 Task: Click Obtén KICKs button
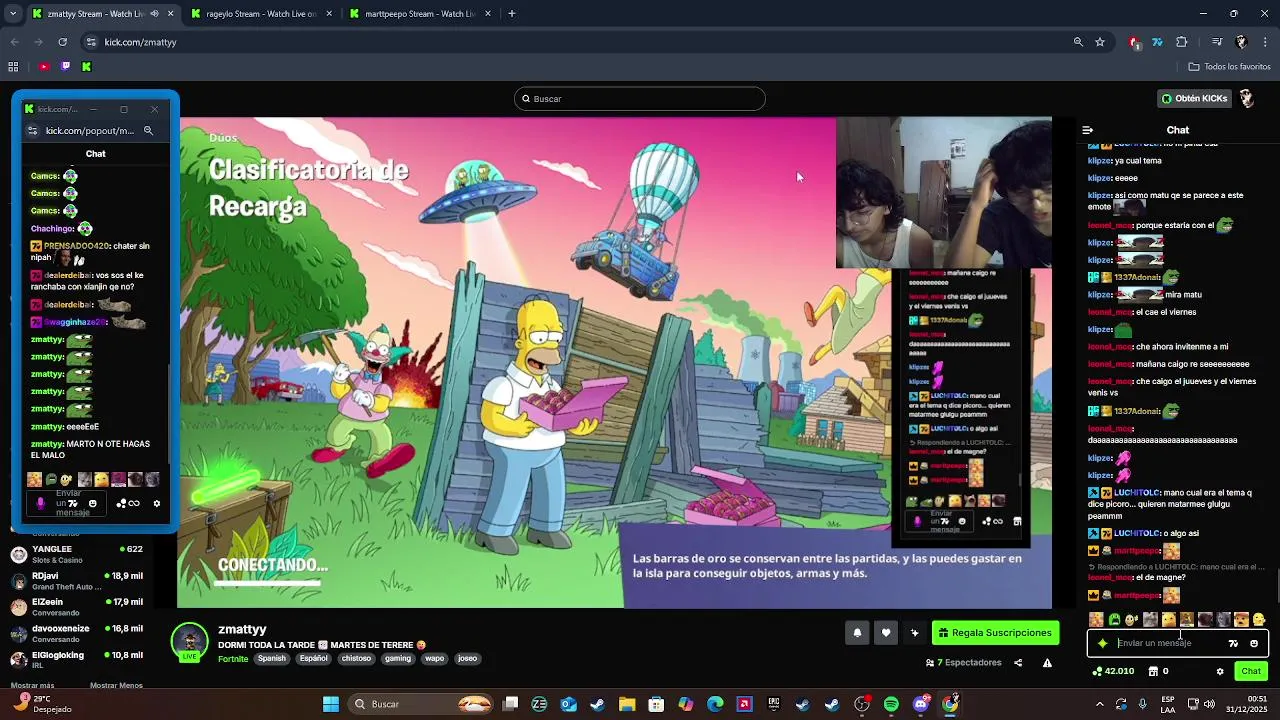click(x=1193, y=98)
